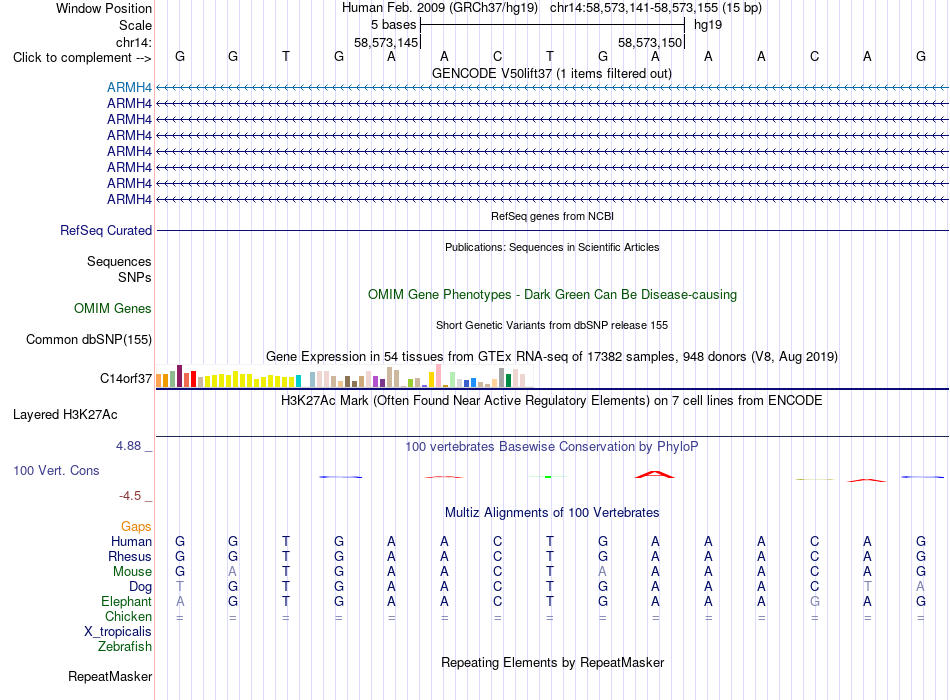The height and width of the screenshot is (700, 950).
Task: Click the H3K27Ac Mark ENCODE track title
Action: pos(552,401)
